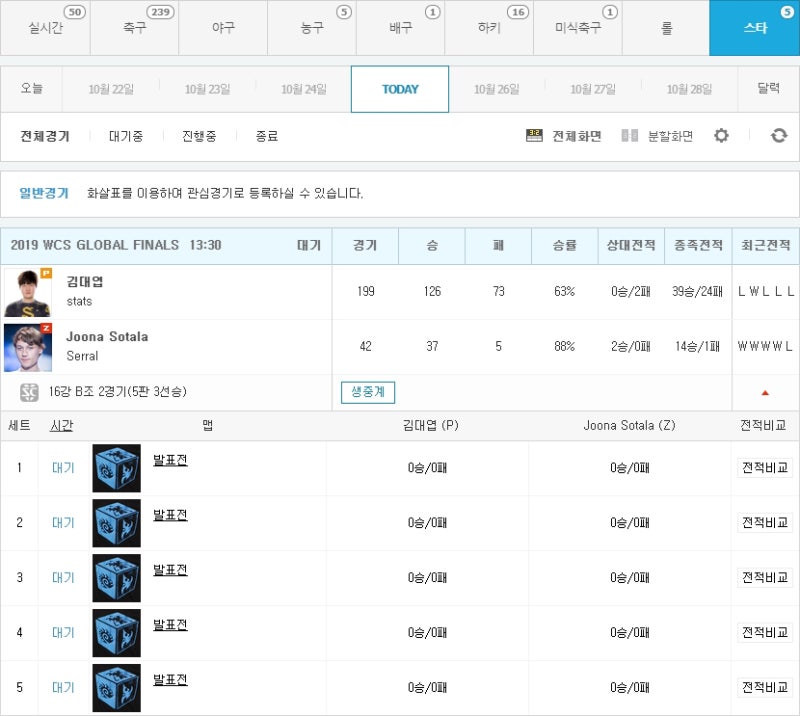This screenshot has height=716, width=800.
Task: Click the 일반경기 label
Action: coord(44,193)
